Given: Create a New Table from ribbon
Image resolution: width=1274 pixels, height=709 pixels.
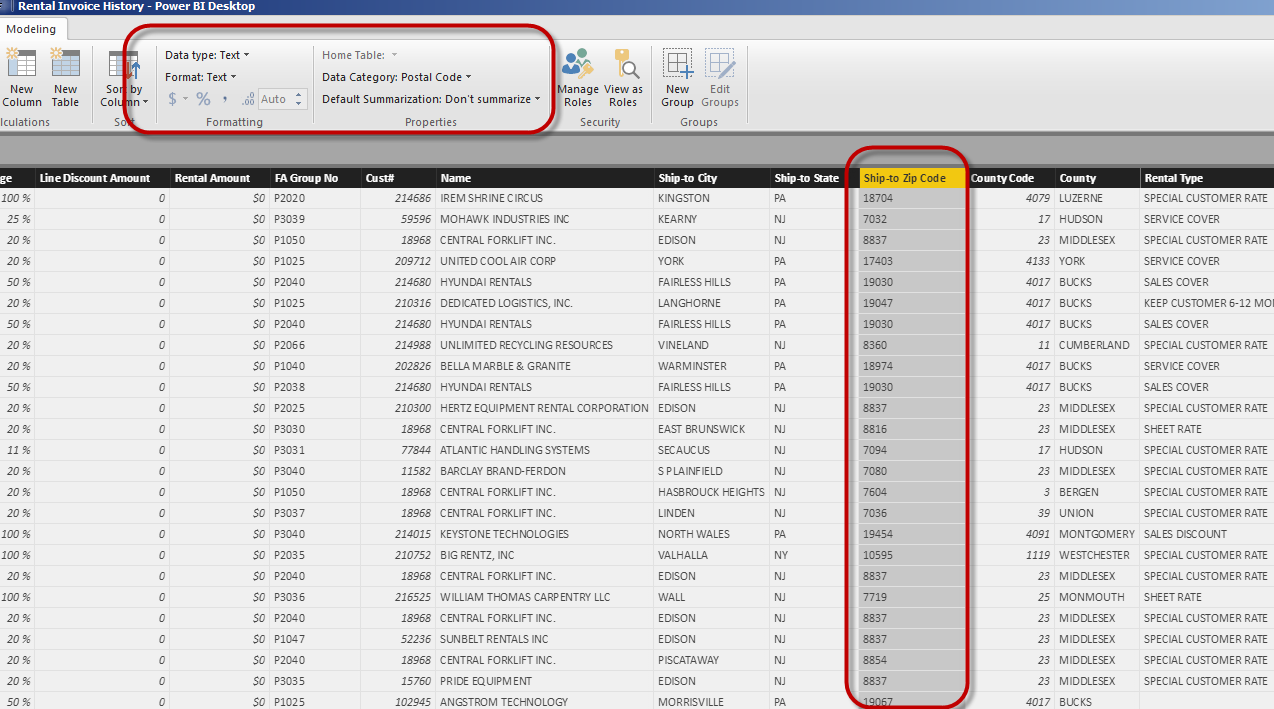Looking at the screenshot, I should tap(65, 78).
